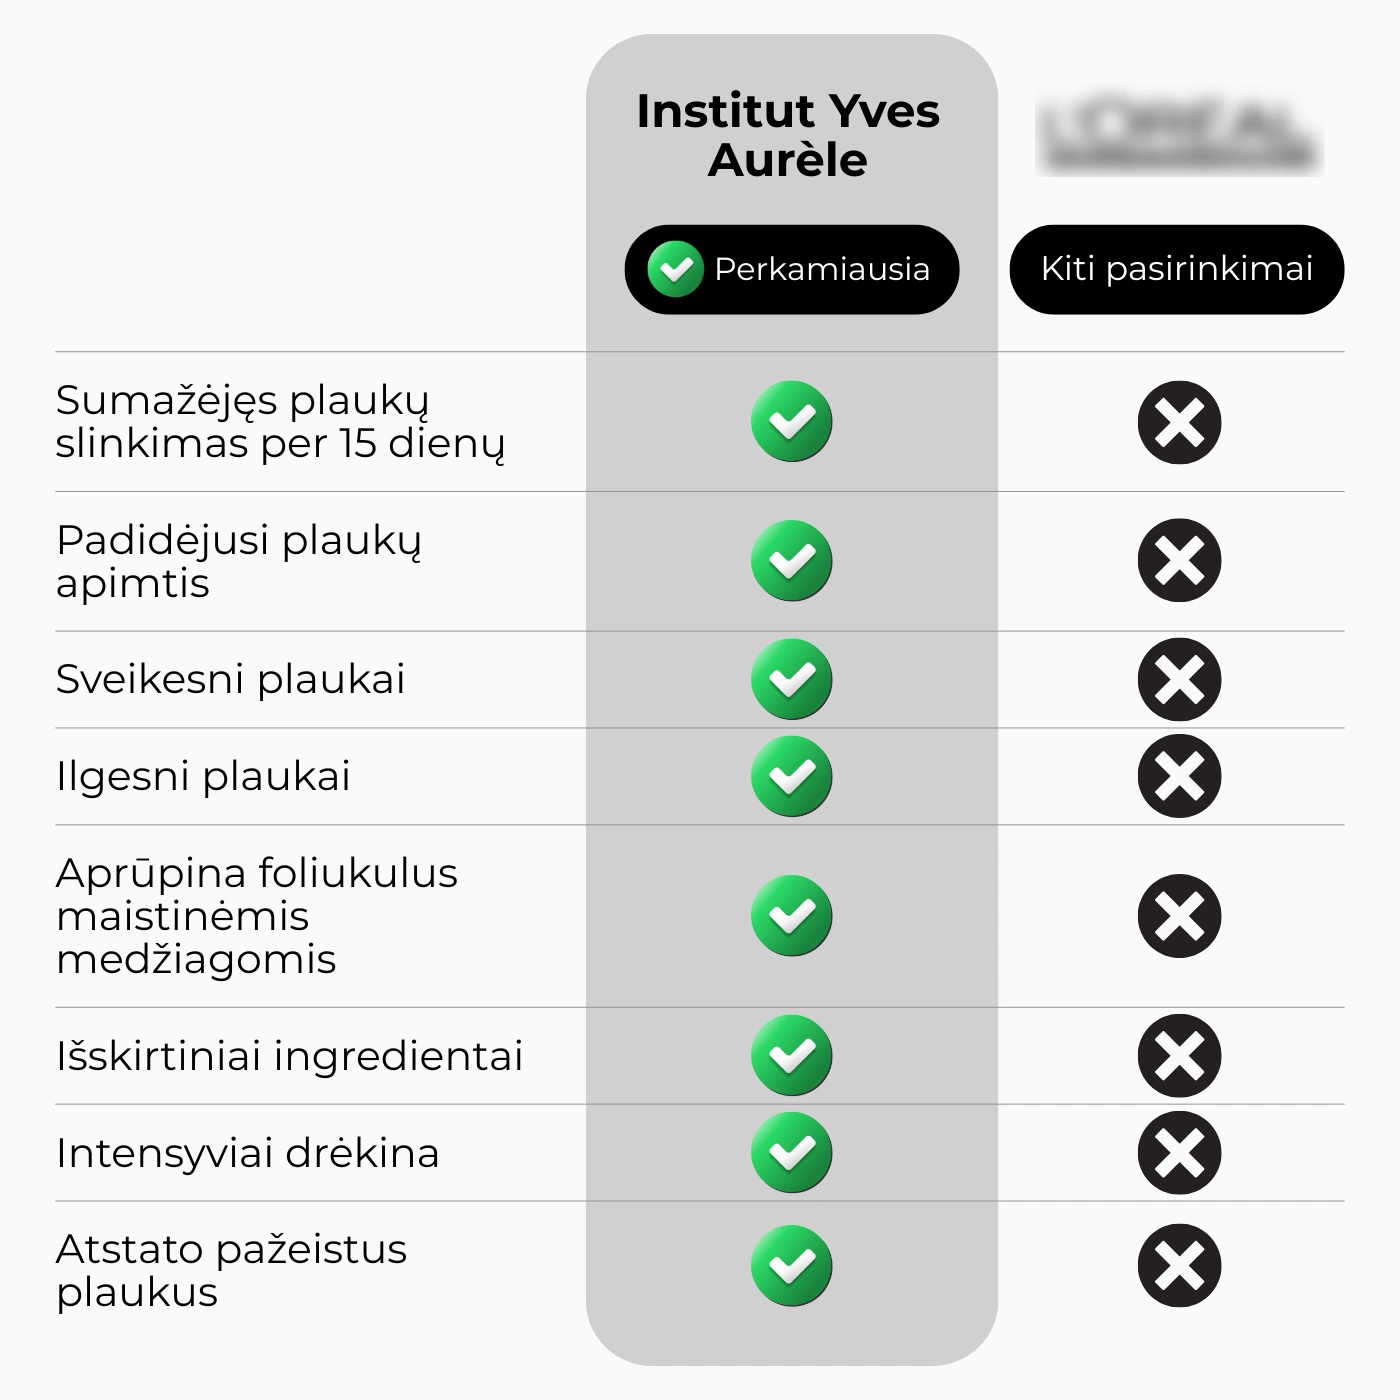Image resolution: width=1400 pixels, height=1400 pixels.
Task: Click the Atstato pažeistus plaukus label
Action: tap(232, 1270)
